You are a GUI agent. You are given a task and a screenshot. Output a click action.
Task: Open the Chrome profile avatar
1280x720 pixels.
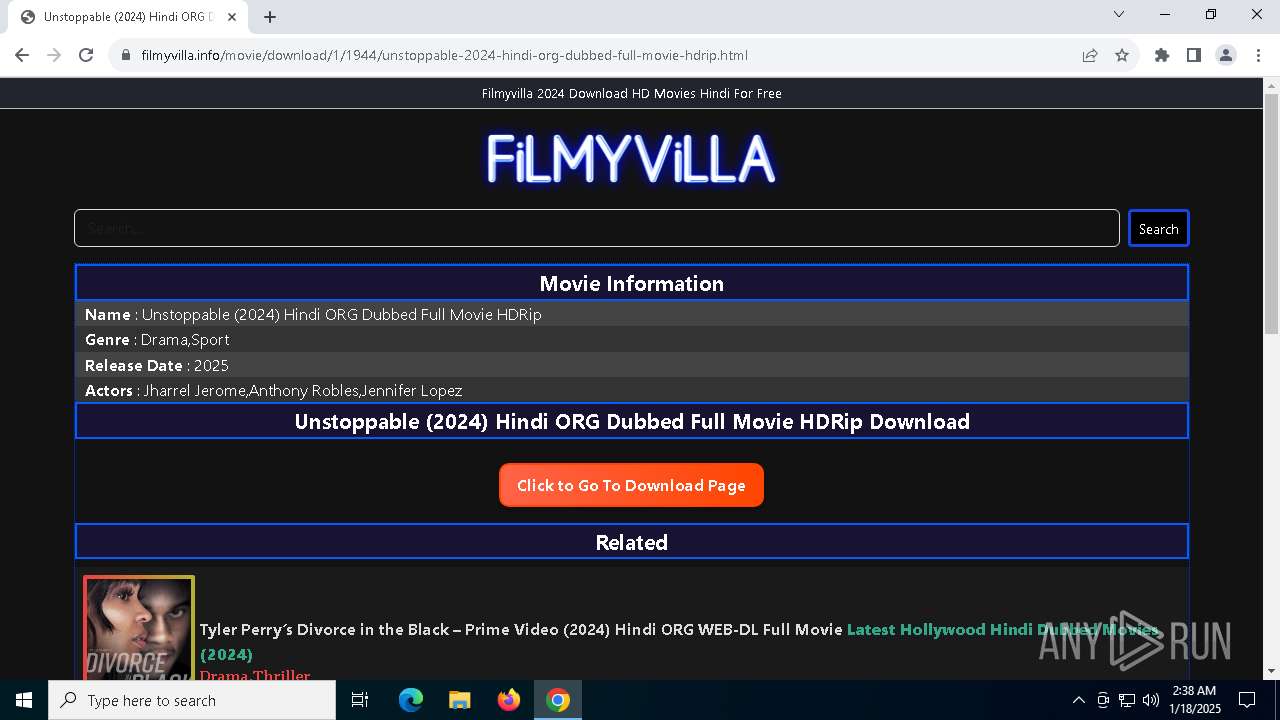coord(1226,55)
